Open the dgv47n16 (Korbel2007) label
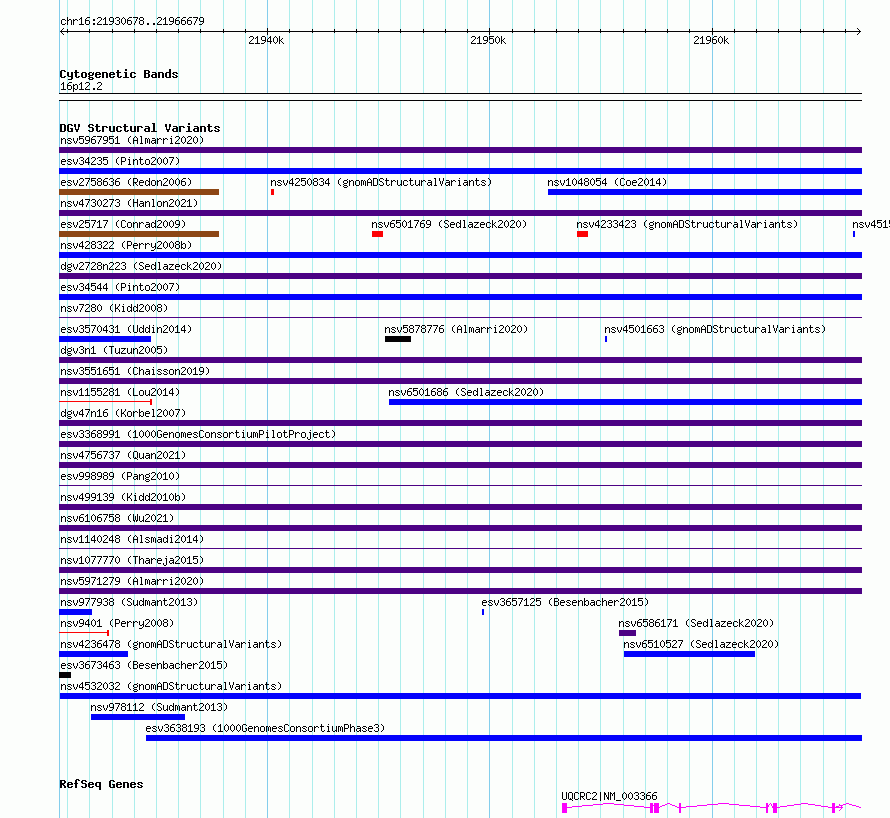890x818 pixels. (x=123, y=413)
